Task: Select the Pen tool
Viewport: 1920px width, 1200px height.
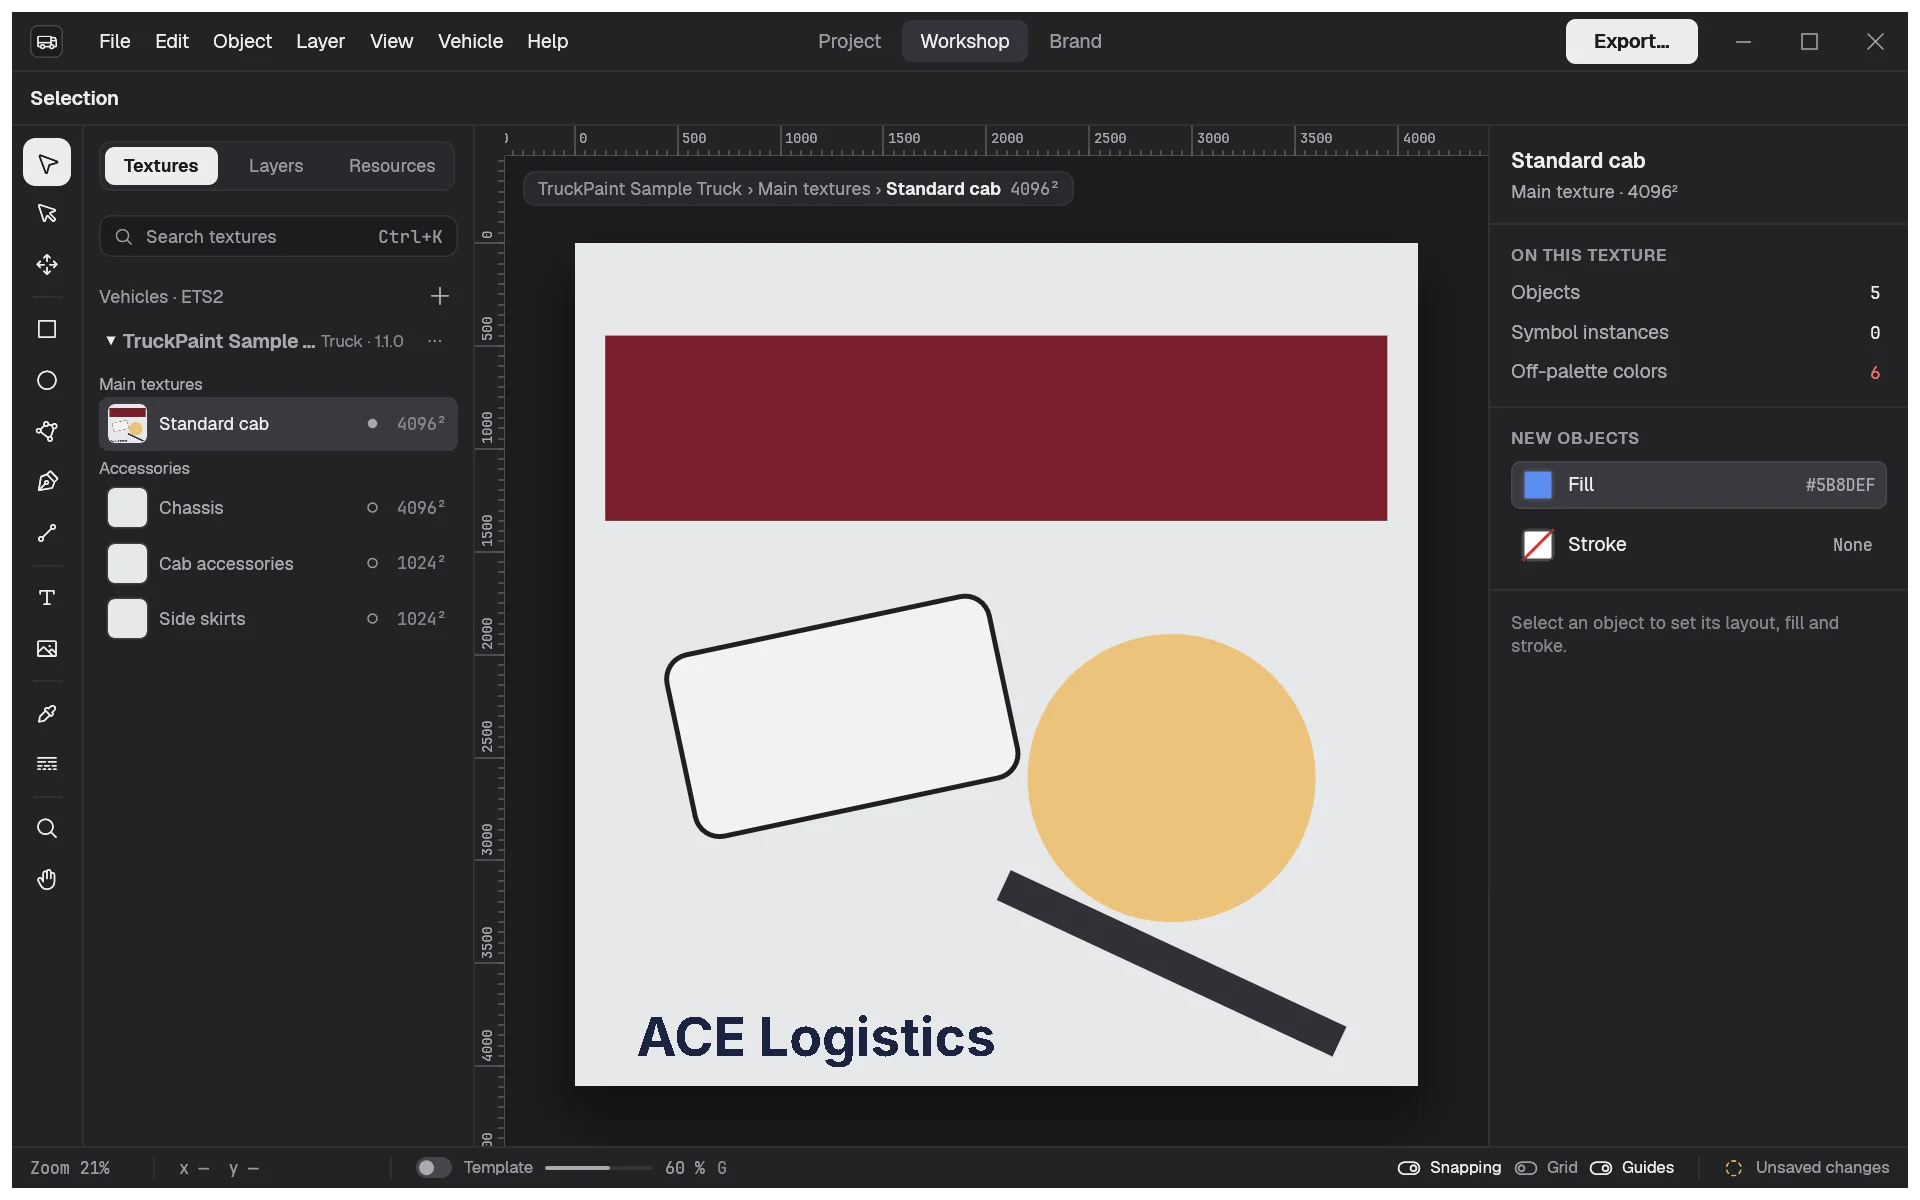Action: tap(47, 482)
